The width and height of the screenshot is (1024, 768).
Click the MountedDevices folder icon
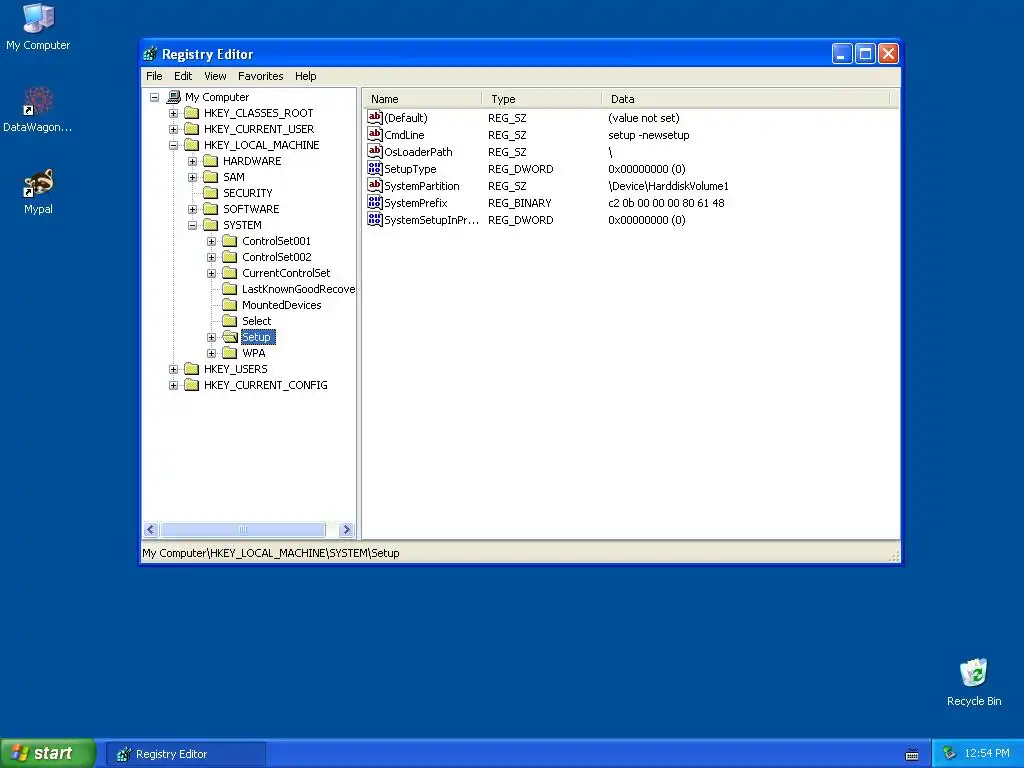(229, 305)
